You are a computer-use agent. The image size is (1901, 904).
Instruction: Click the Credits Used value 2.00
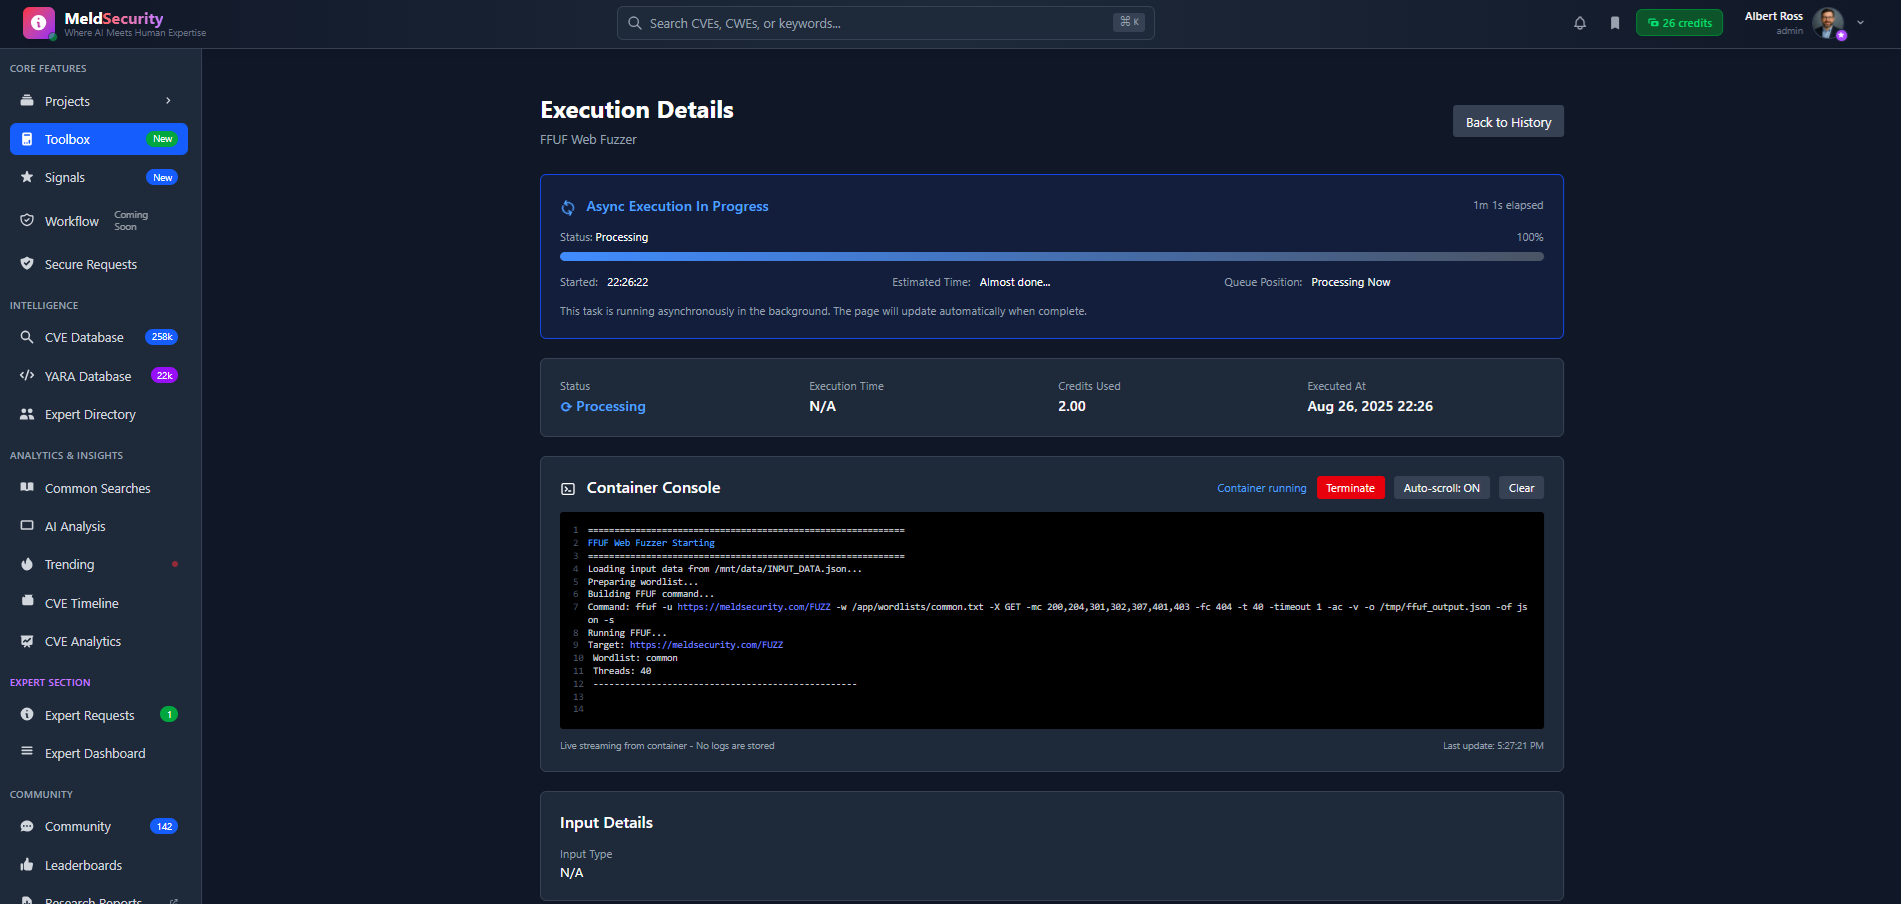click(1072, 406)
